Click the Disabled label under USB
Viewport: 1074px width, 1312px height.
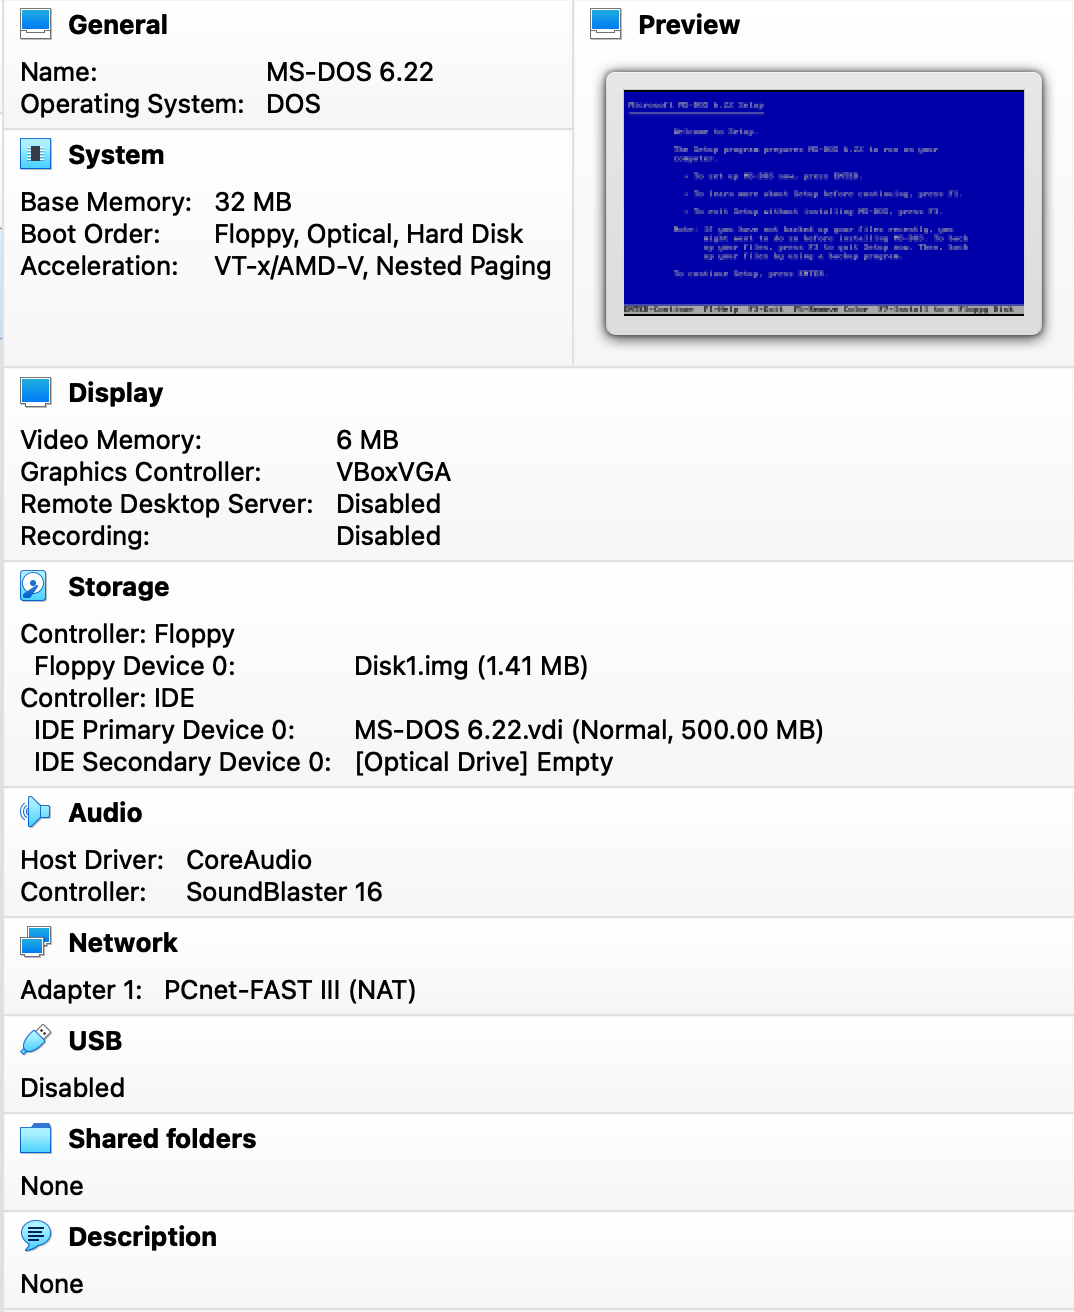point(71,1087)
